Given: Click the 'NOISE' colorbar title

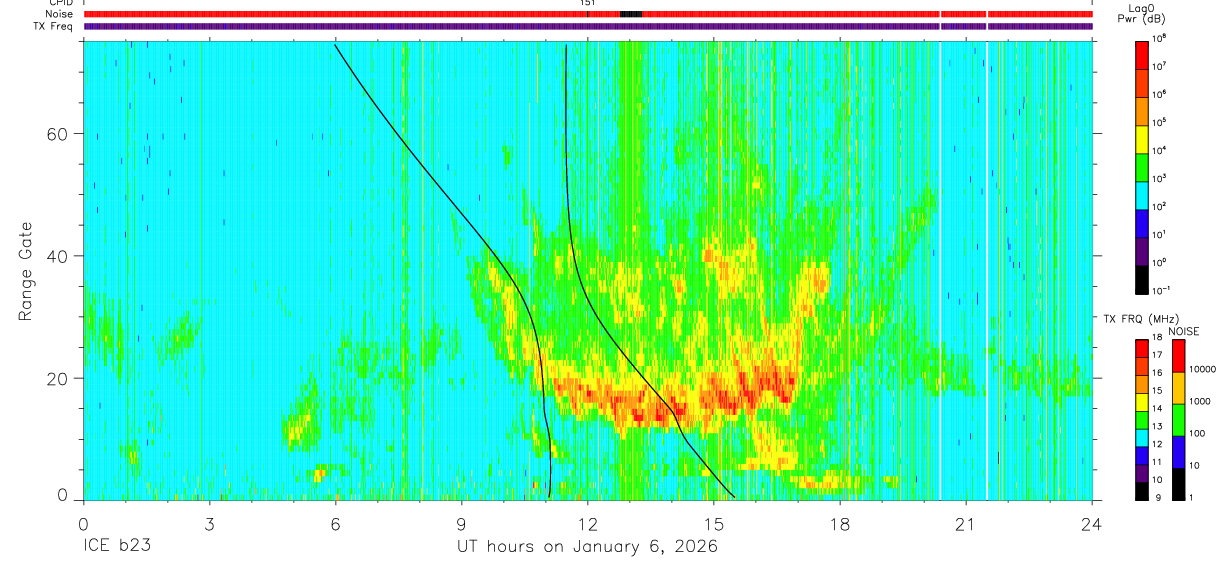Looking at the screenshot, I should pyautogui.click(x=1184, y=331).
